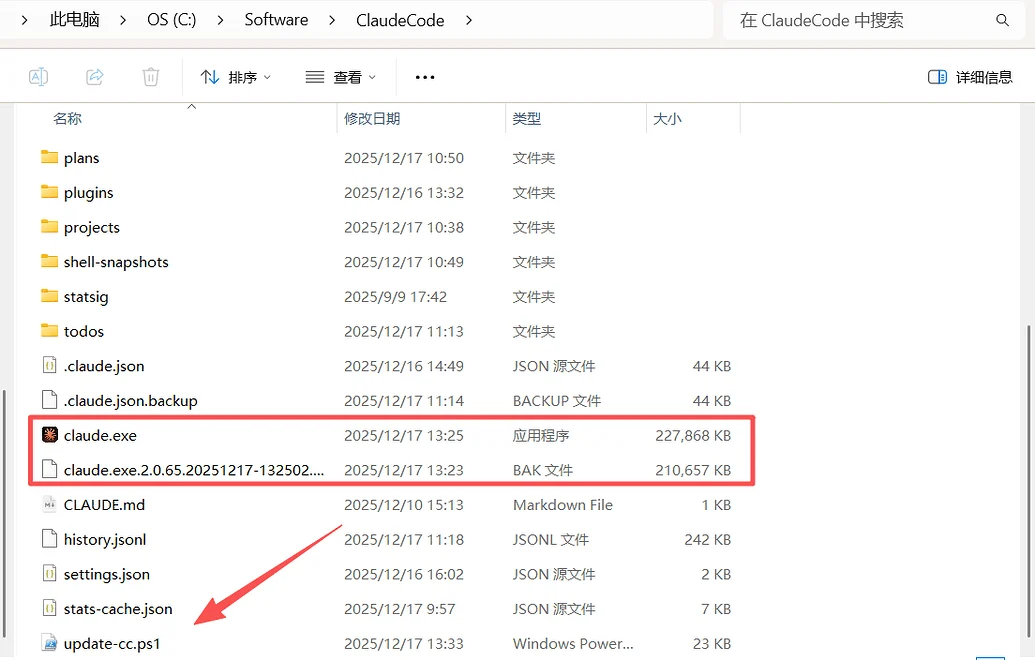This screenshot has width=1035, height=660.
Task: Expand chevron after ClaudeCode breadcrumb
Action: [469, 20]
